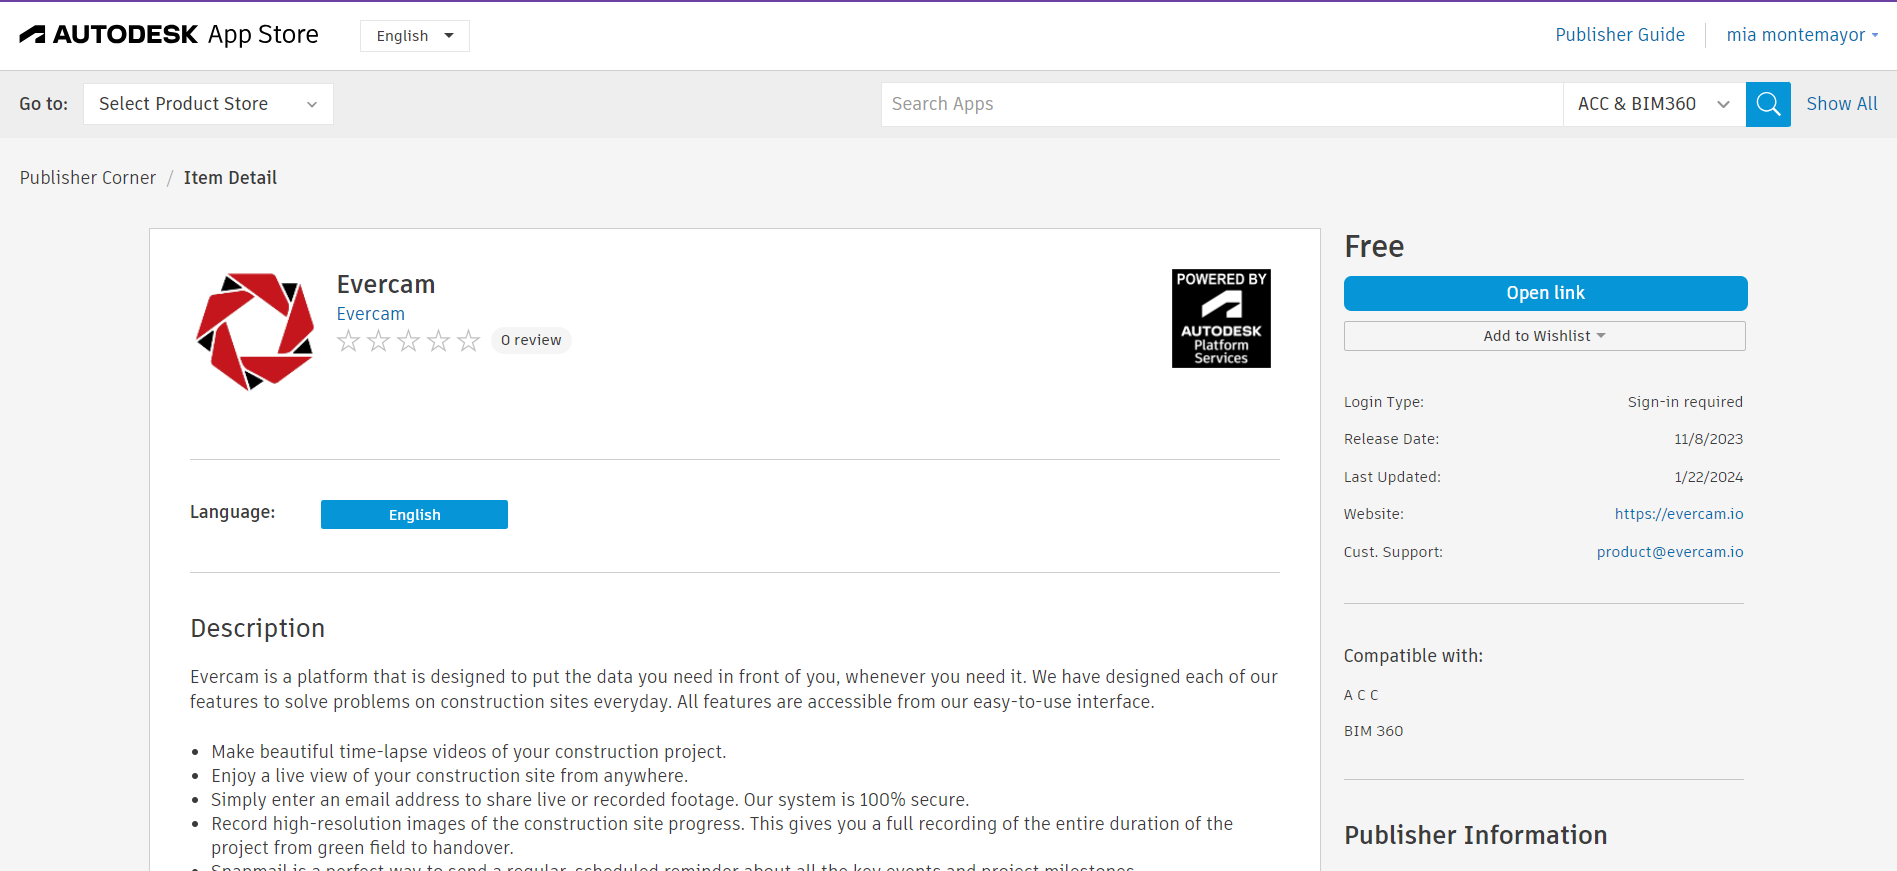1897x871 pixels.
Task: Click the product@evercam.io support email
Action: 1670,552
